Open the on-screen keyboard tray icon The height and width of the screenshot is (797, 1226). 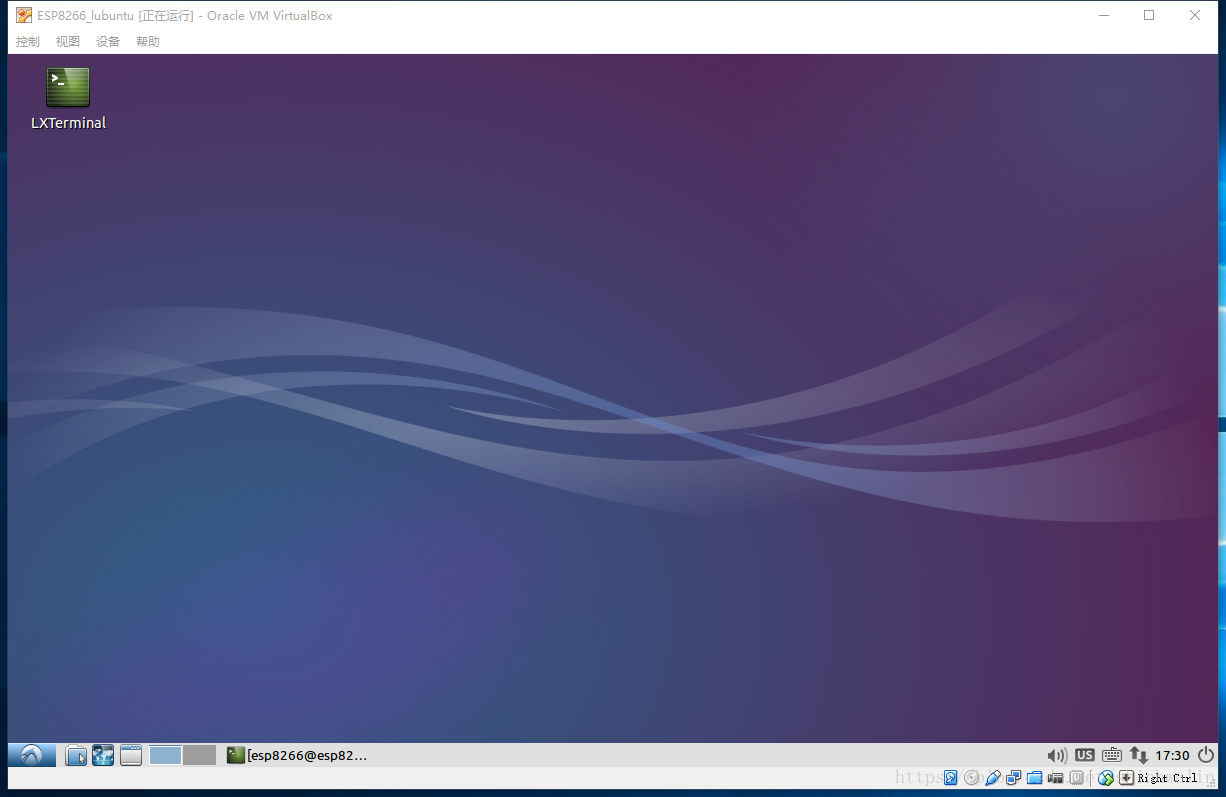tap(1112, 755)
